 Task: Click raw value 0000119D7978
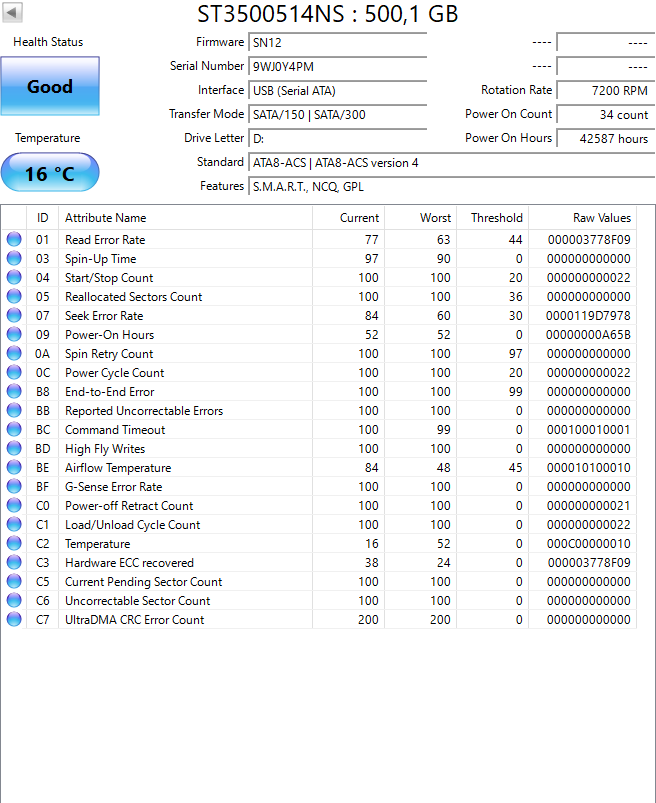(x=588, y=315)
